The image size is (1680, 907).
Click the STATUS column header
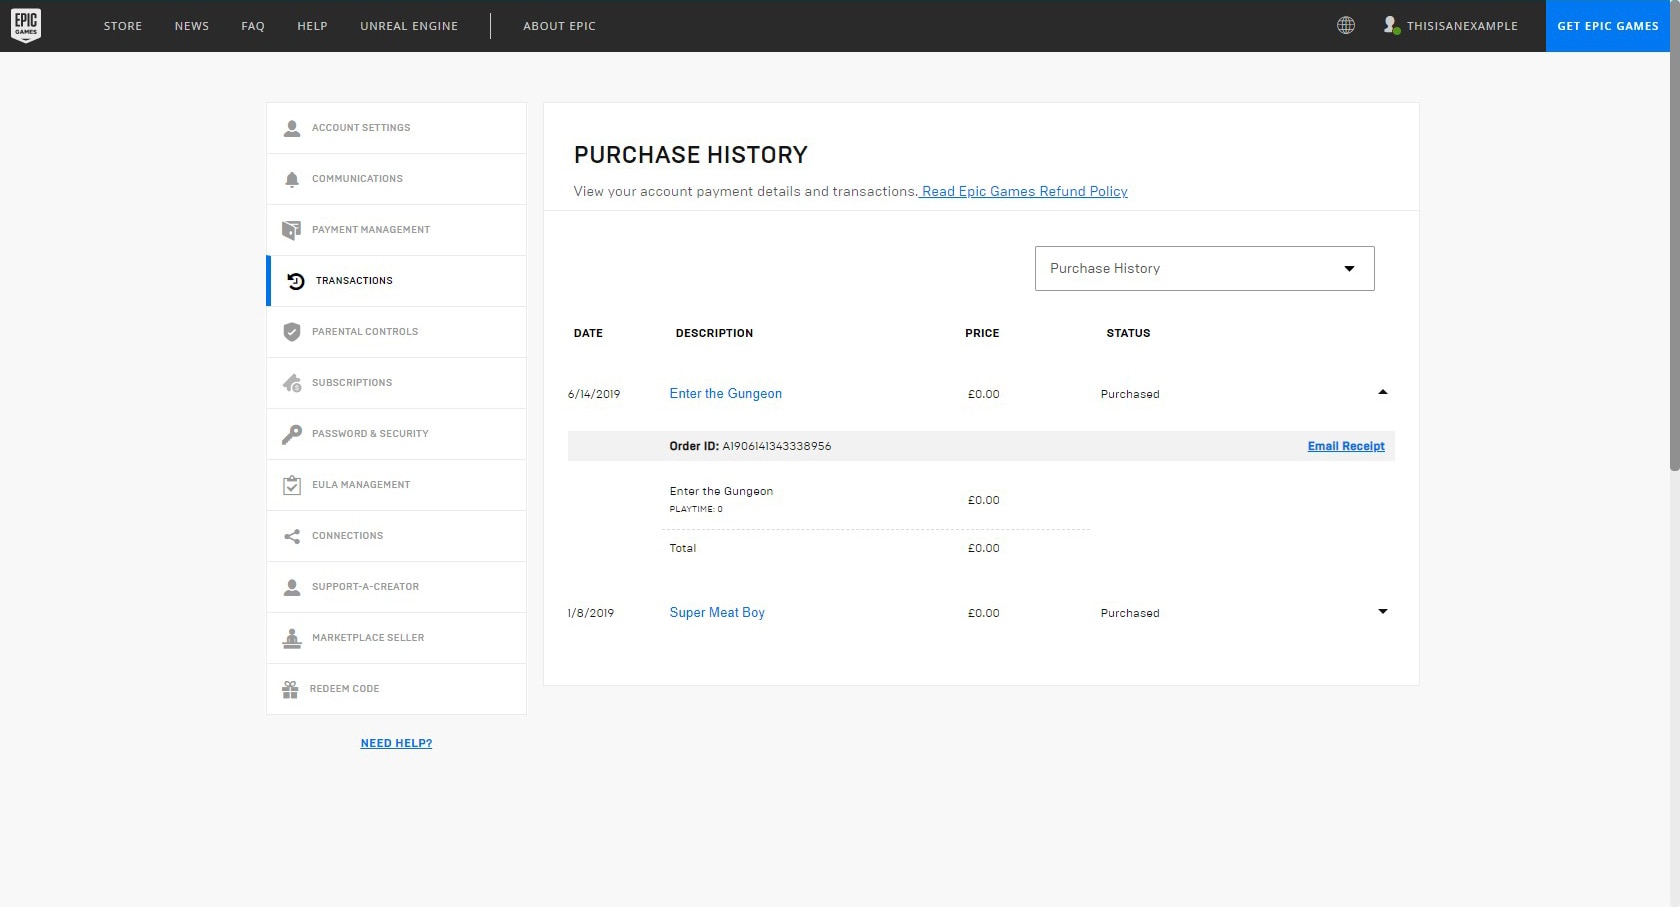(1128, 333)
